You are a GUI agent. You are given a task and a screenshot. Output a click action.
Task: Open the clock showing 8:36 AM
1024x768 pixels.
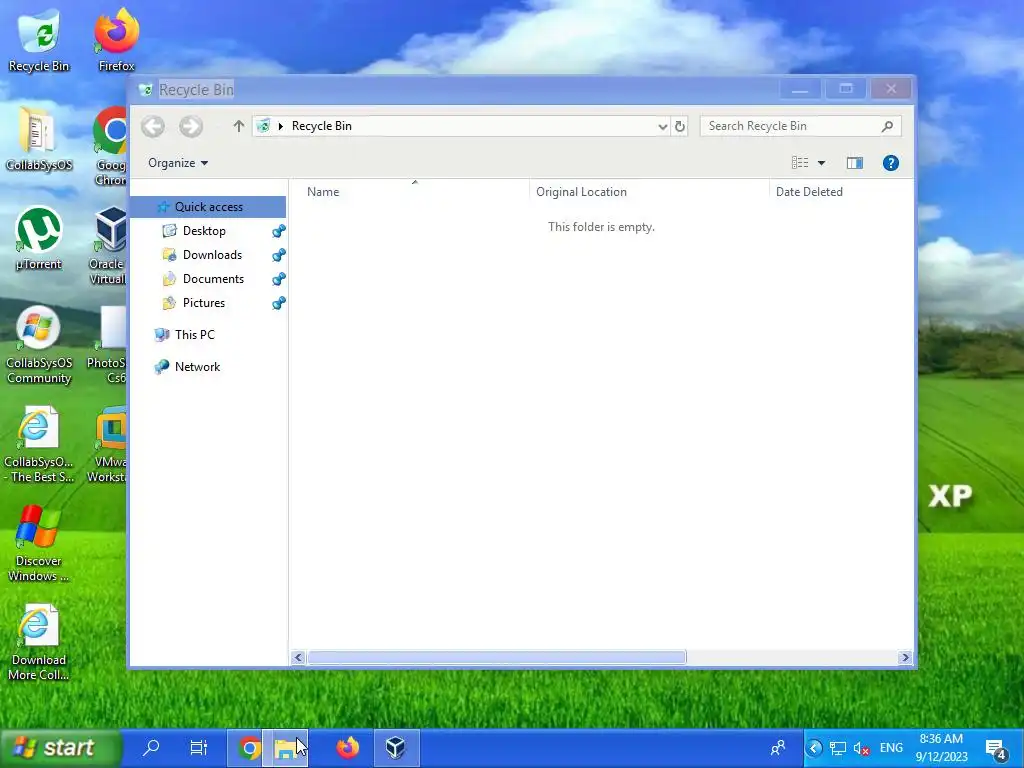pyautogui.click(x=941, y=748)
